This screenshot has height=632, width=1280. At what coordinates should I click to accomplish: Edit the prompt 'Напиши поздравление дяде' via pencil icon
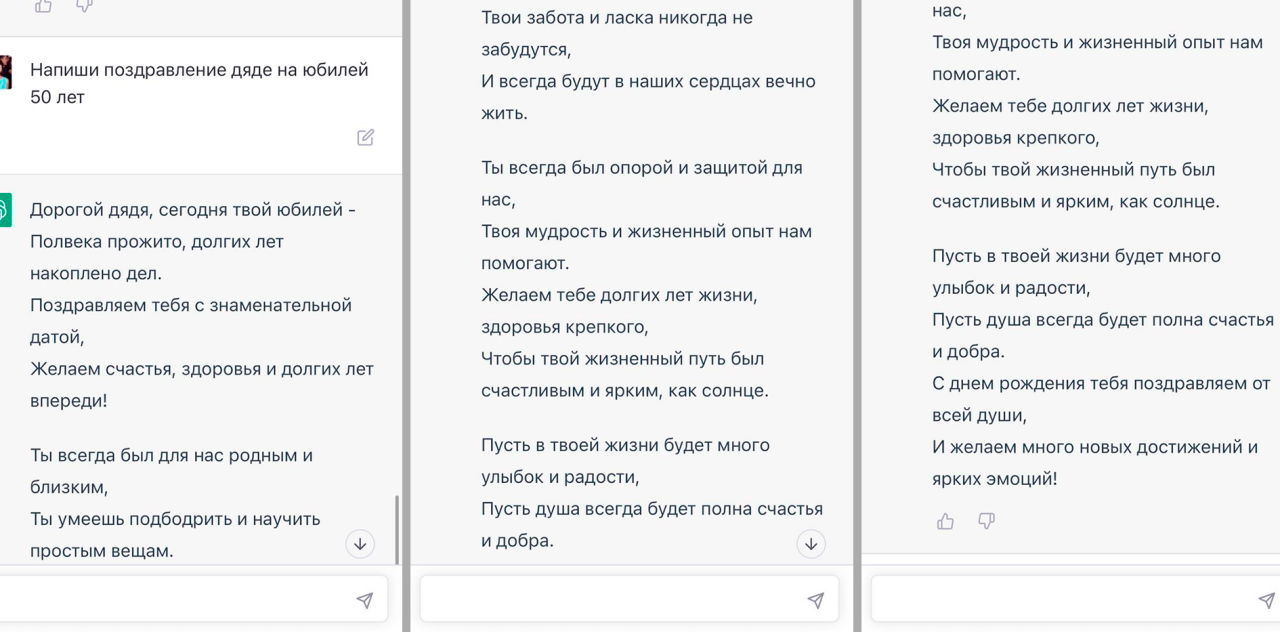[366, 138]
